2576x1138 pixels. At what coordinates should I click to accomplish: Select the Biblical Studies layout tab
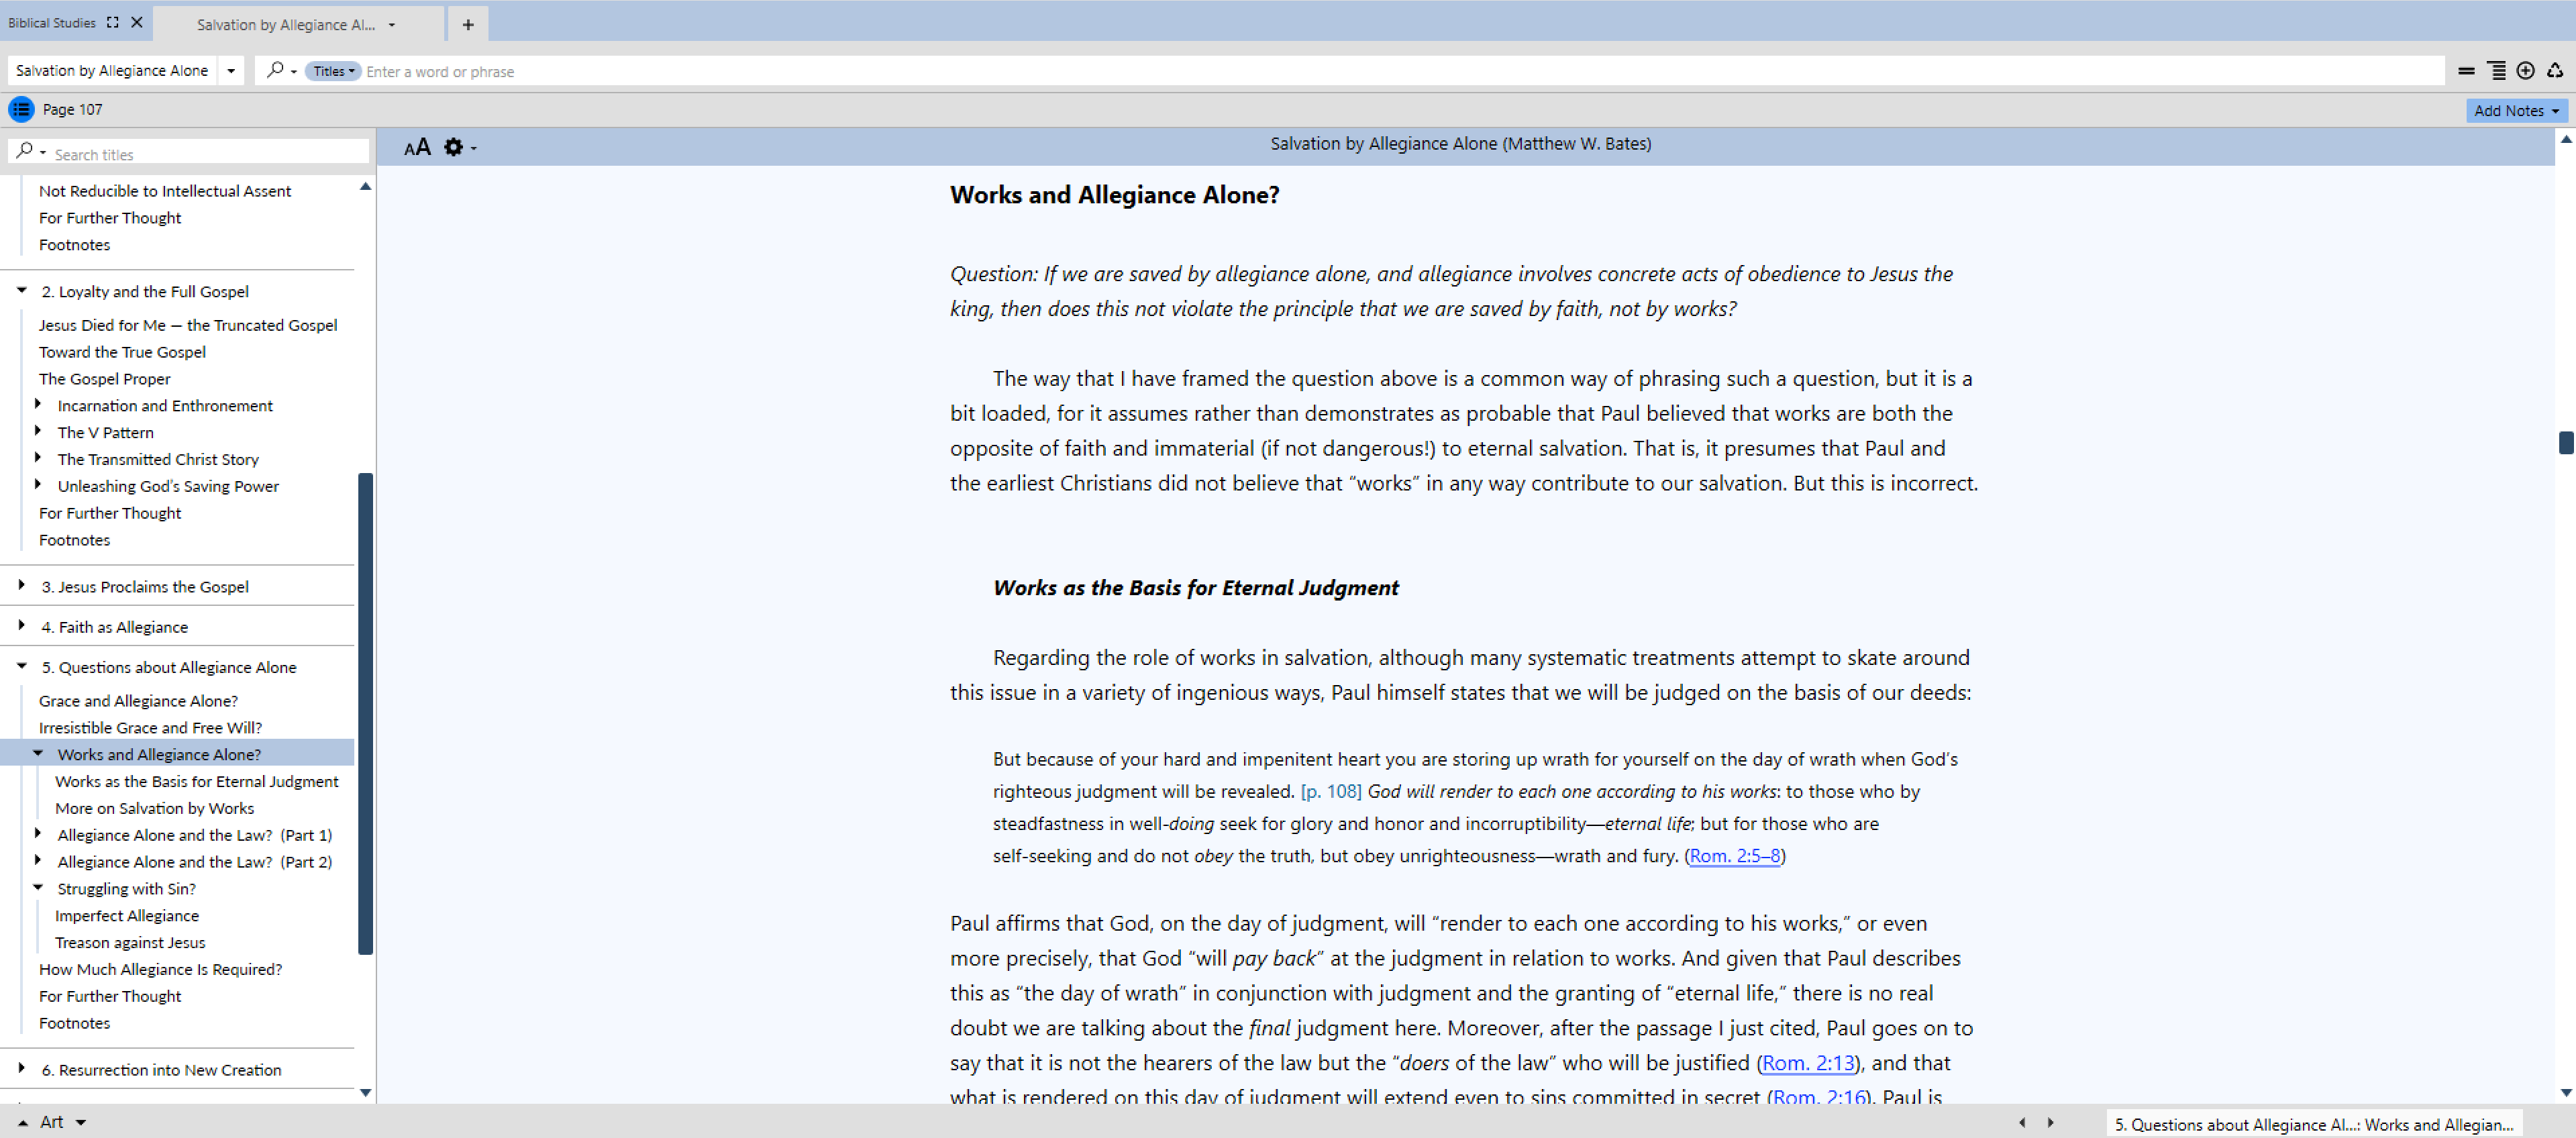[52, 22]
